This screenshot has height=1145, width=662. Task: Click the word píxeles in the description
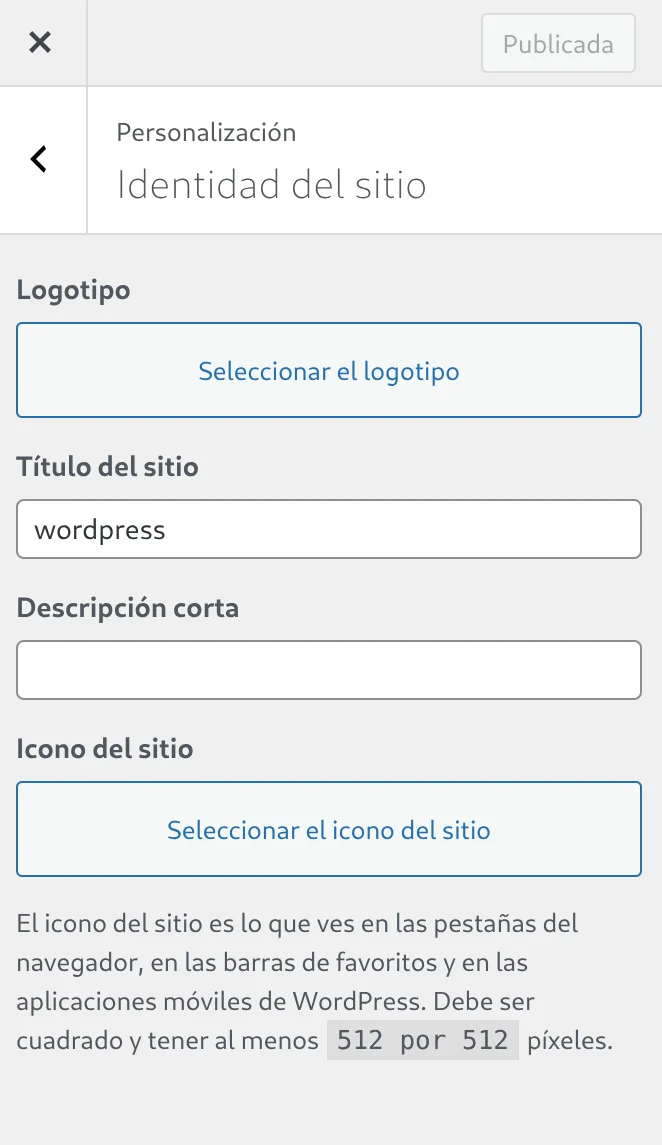569,1041
